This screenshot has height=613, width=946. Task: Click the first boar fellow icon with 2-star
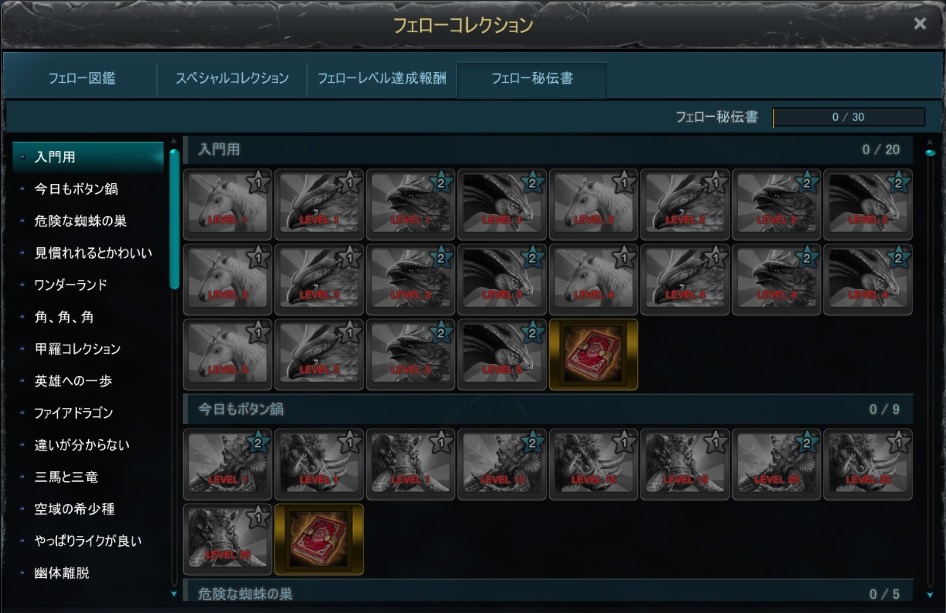(x=227, y=465)
